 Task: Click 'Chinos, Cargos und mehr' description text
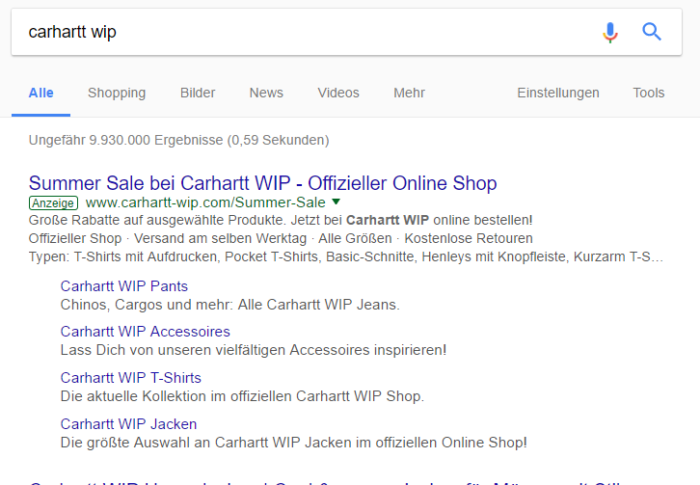point(230,305)
